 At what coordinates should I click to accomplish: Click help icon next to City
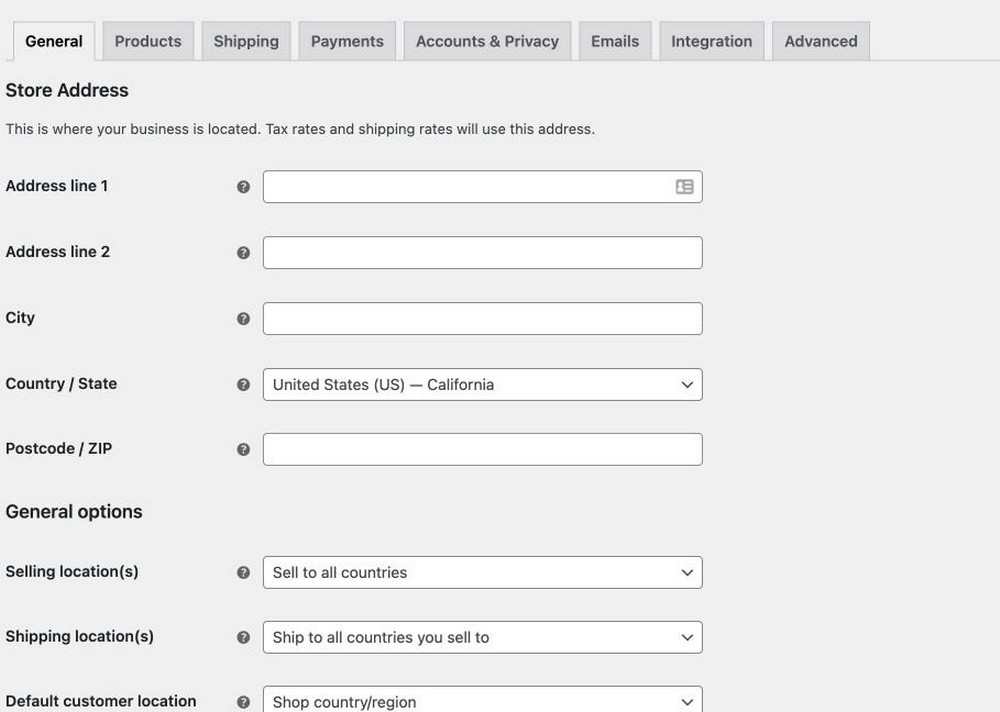pyautogui.click(x=243, y=318)
